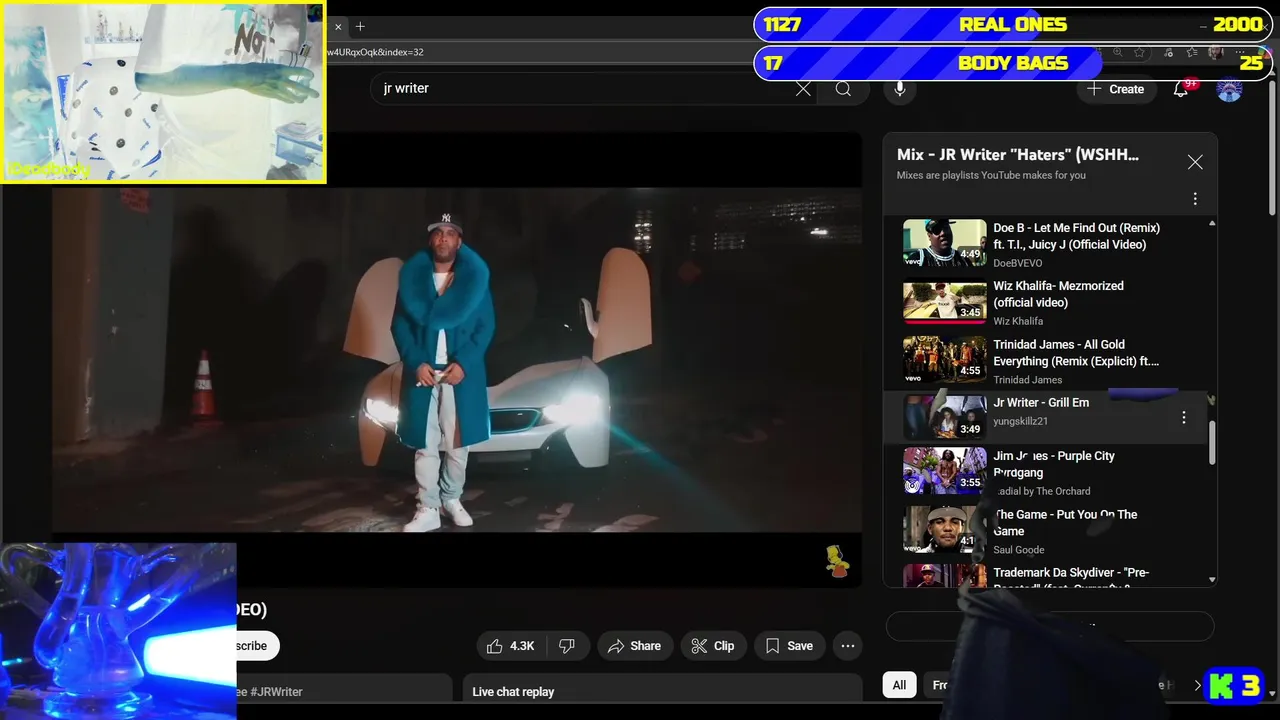The image size is (1280, 720).
Task: Open The Game Put You On The Game
Action: [1045, 530]
